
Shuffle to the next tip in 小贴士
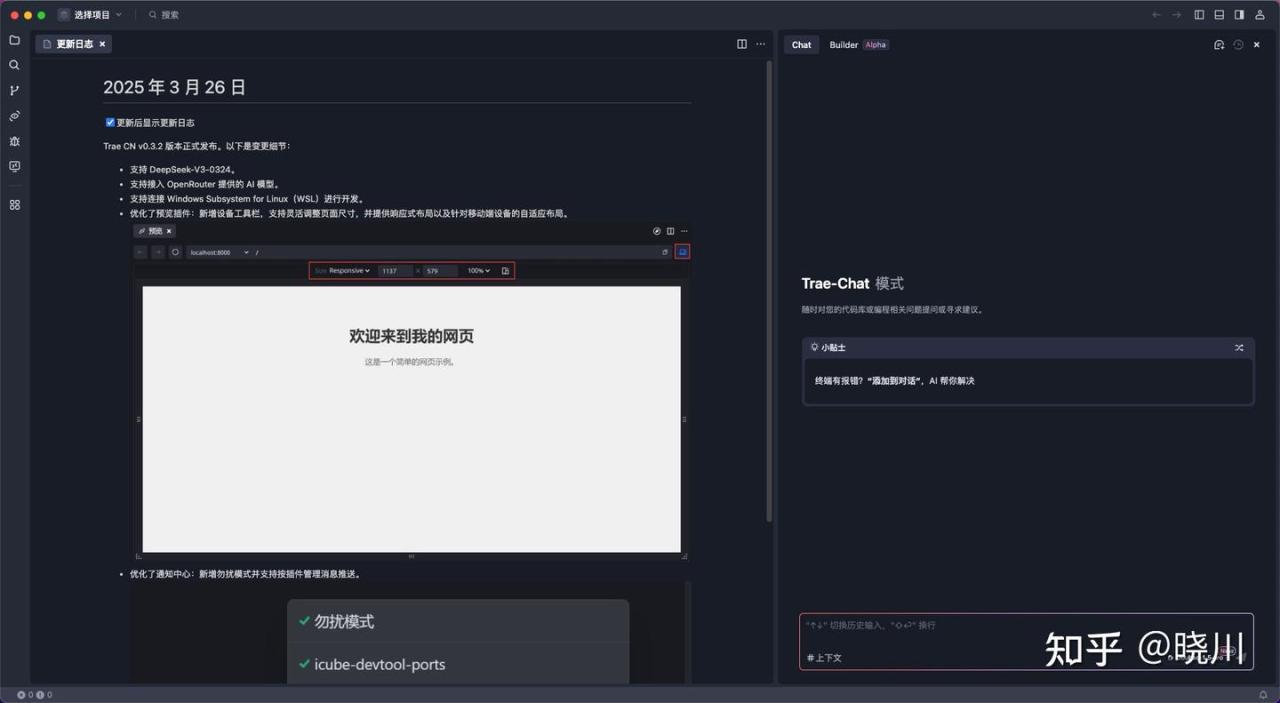1239,348
